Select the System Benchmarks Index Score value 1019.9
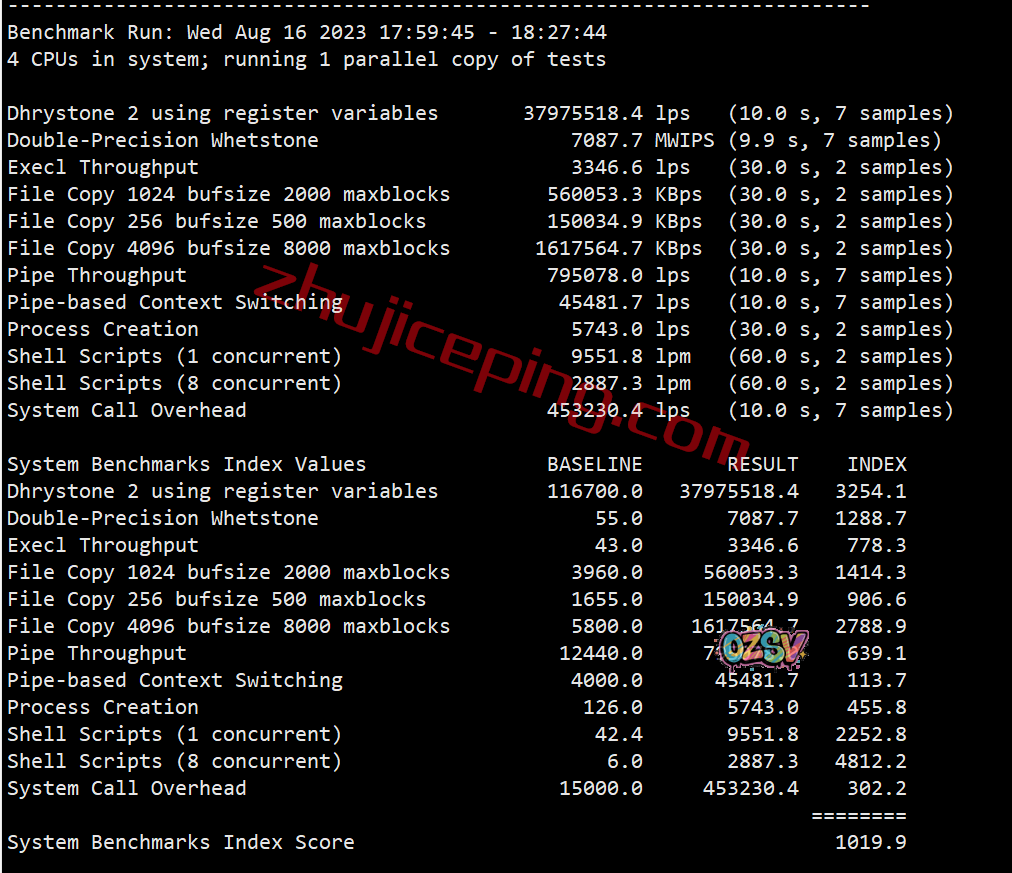The image size is (1012, 873). point(871,842)
